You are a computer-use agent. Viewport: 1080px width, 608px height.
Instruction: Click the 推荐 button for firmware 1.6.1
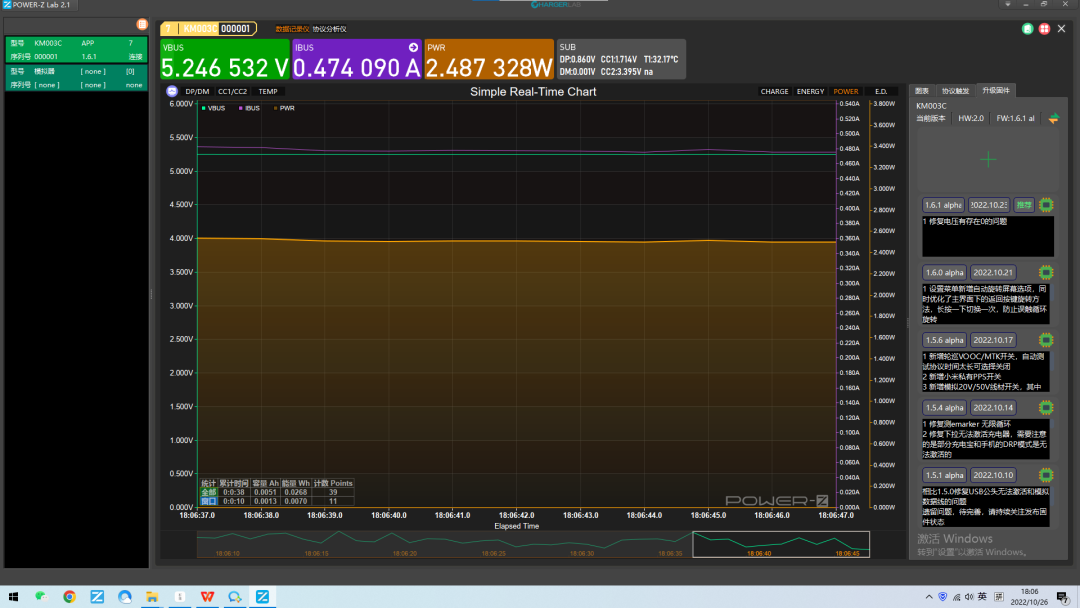click(x=1024, y=205)
